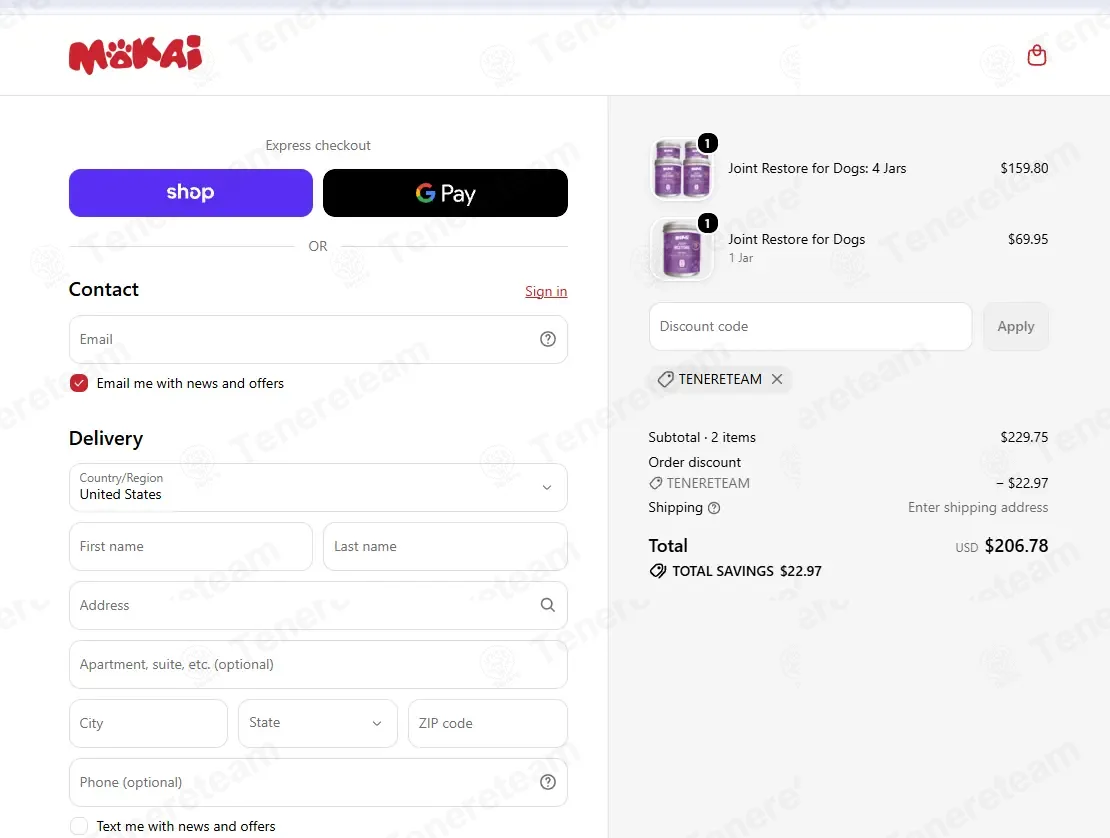Click the Enter shipping address text
The image size is (1110, 838).
(x=978, y=507)
